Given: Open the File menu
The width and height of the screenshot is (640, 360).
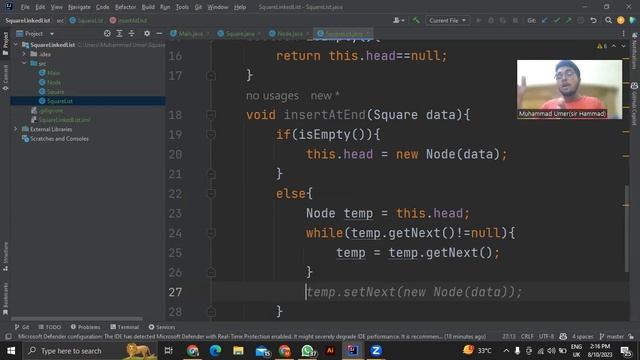Looking at the screenshot, I should [25, 7].
